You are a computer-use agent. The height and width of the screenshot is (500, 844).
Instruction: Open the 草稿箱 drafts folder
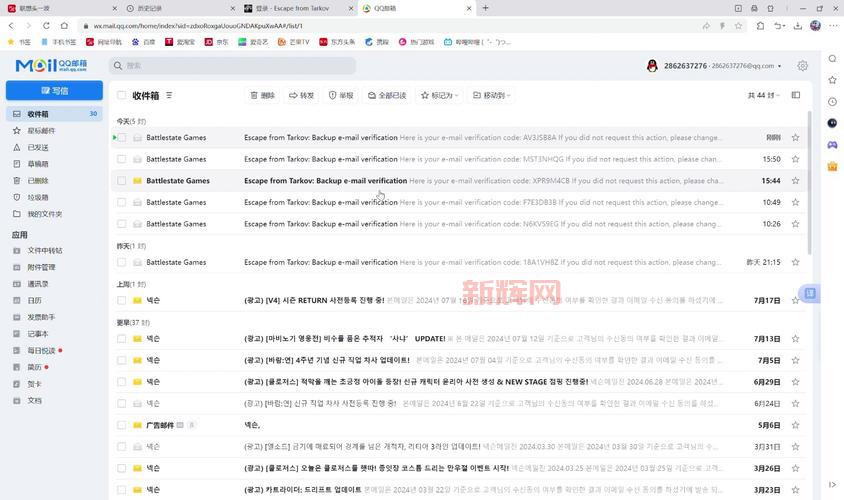point(38,164)
